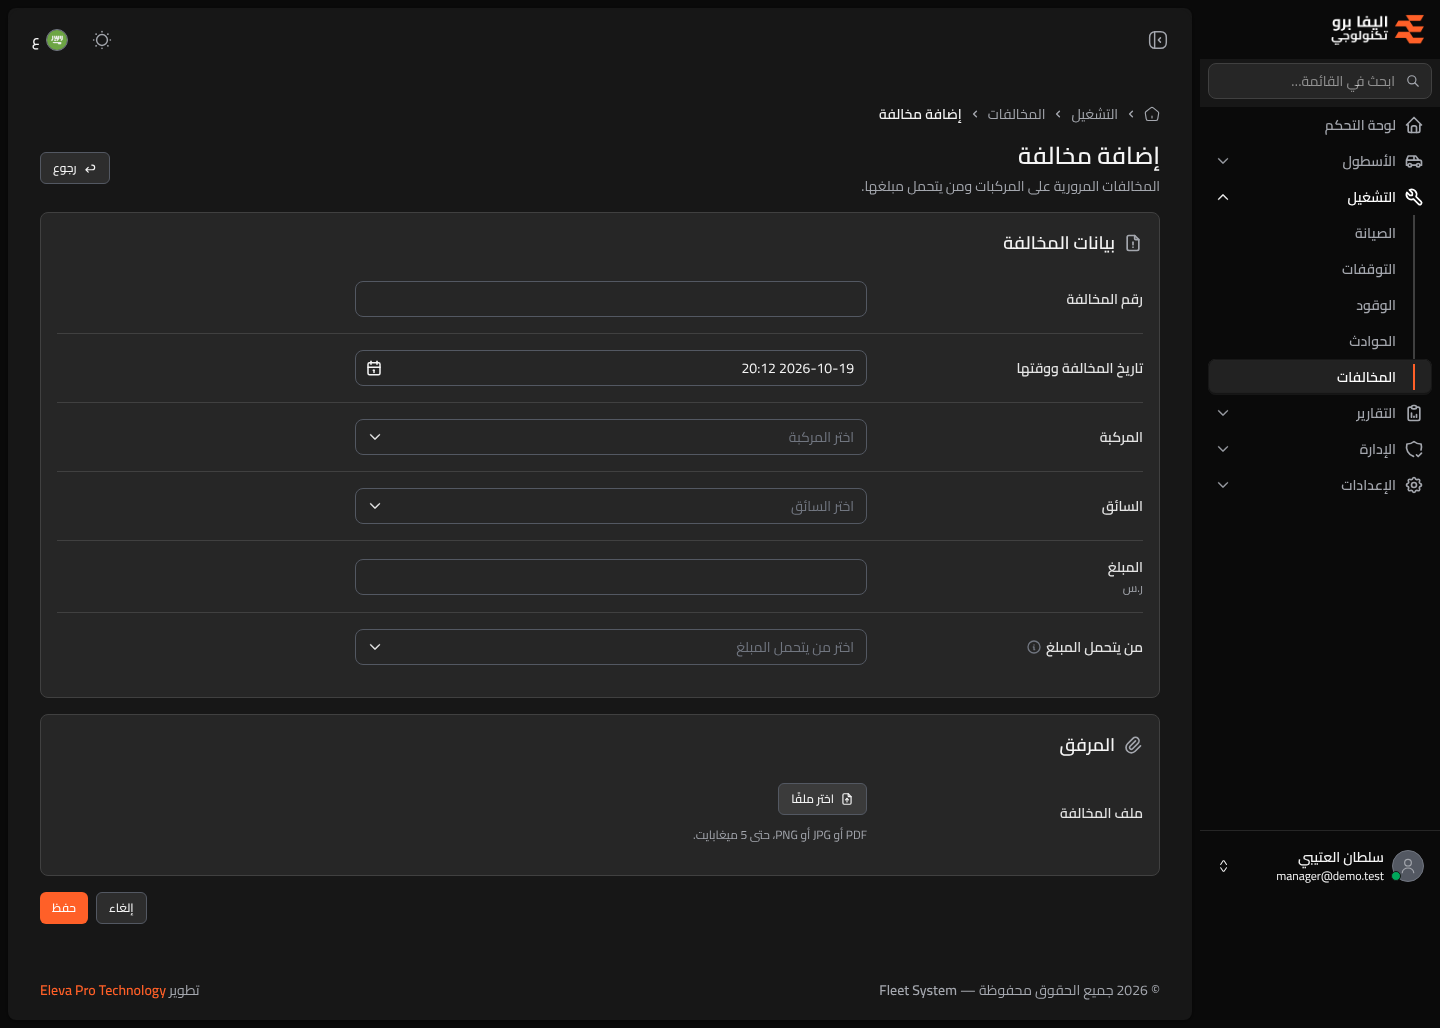Expand the الأسطول sidebar section
Screen dimensions: 1440x1028
[x=1320, y=161]
